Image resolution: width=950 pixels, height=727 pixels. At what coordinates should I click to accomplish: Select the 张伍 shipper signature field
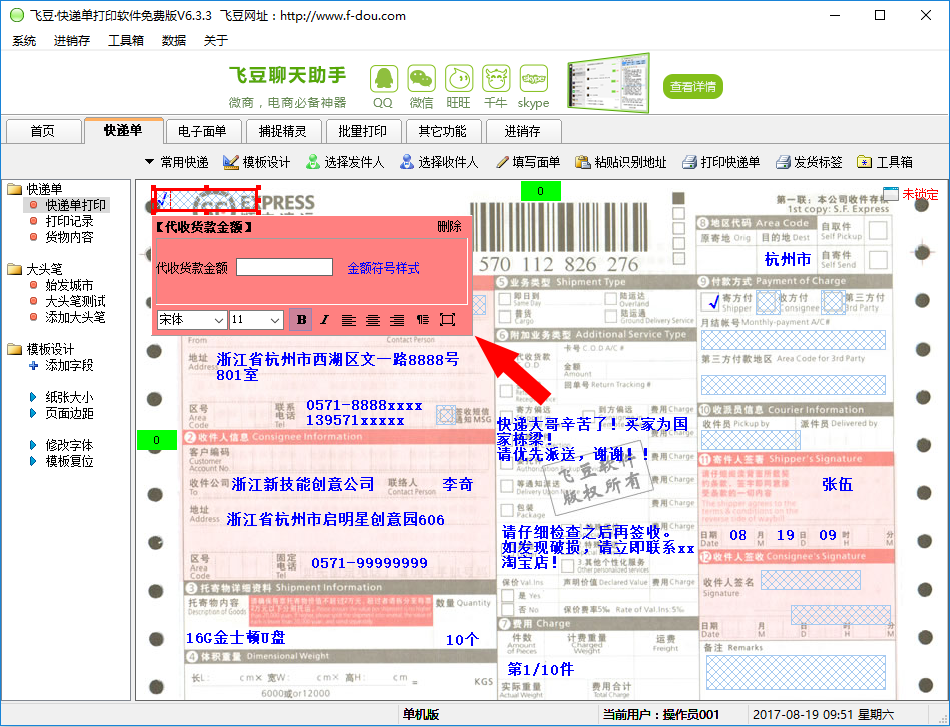837,484
